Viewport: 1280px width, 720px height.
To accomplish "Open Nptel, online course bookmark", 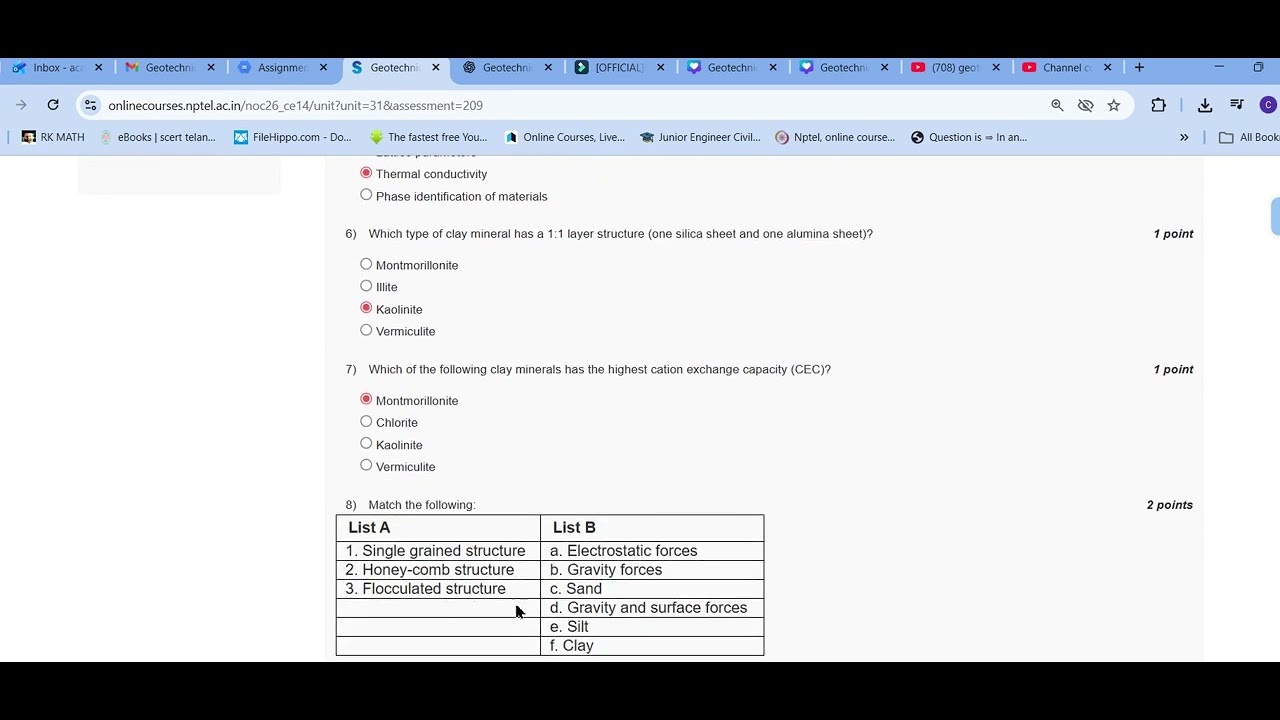I will tap(835, 137).
